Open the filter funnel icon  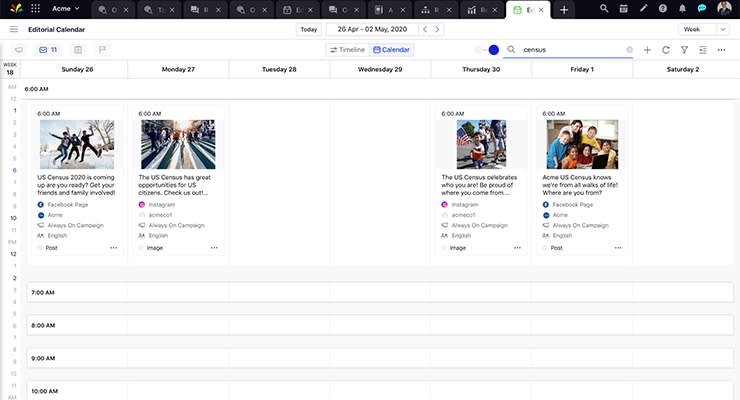pos(684,50)
